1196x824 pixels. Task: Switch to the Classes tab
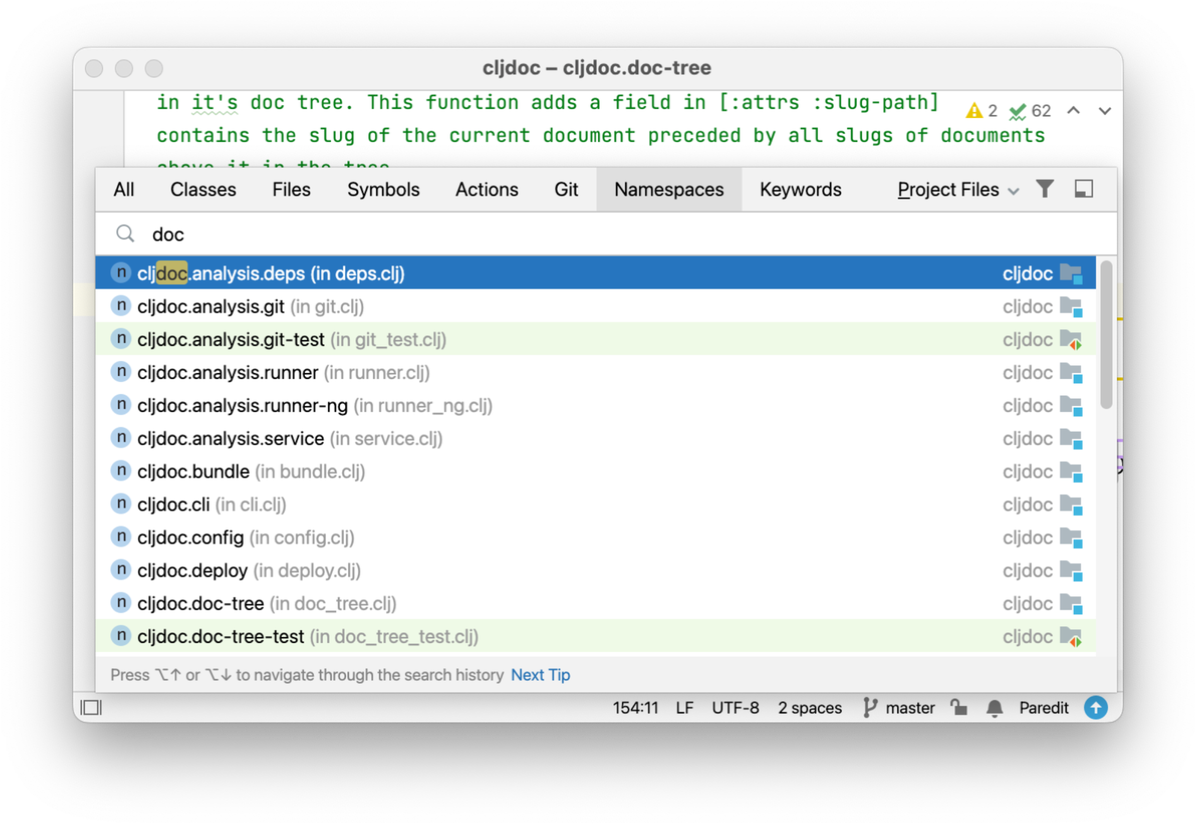203,189
